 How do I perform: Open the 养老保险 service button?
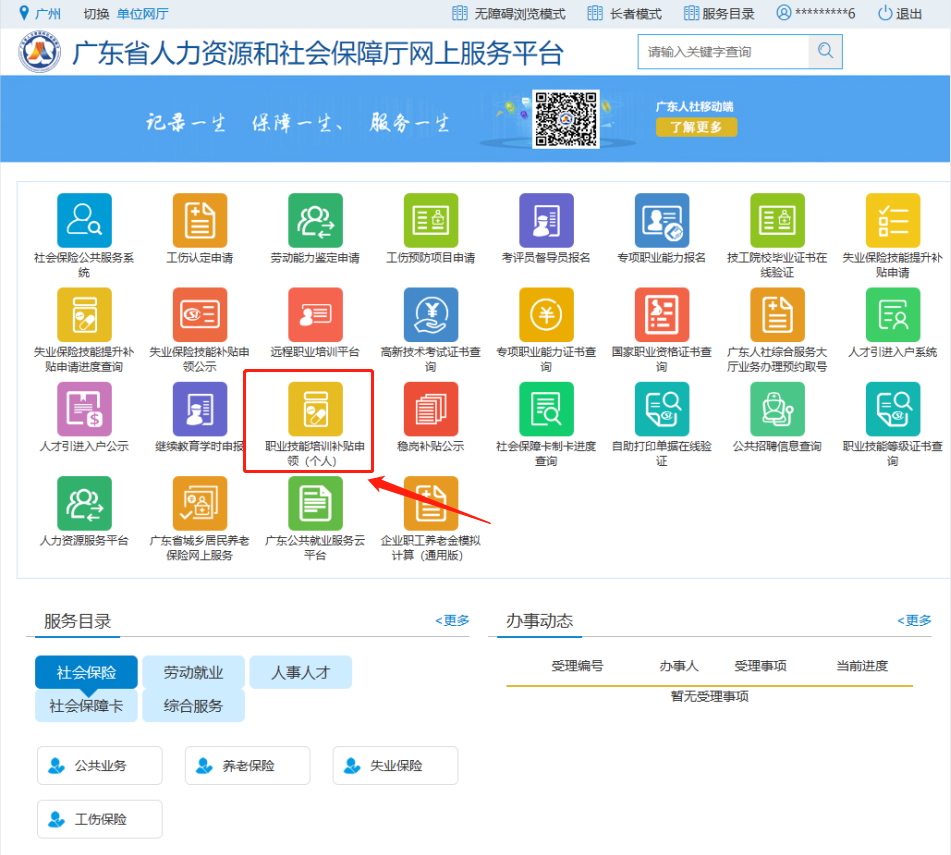(x=247, y=766)
